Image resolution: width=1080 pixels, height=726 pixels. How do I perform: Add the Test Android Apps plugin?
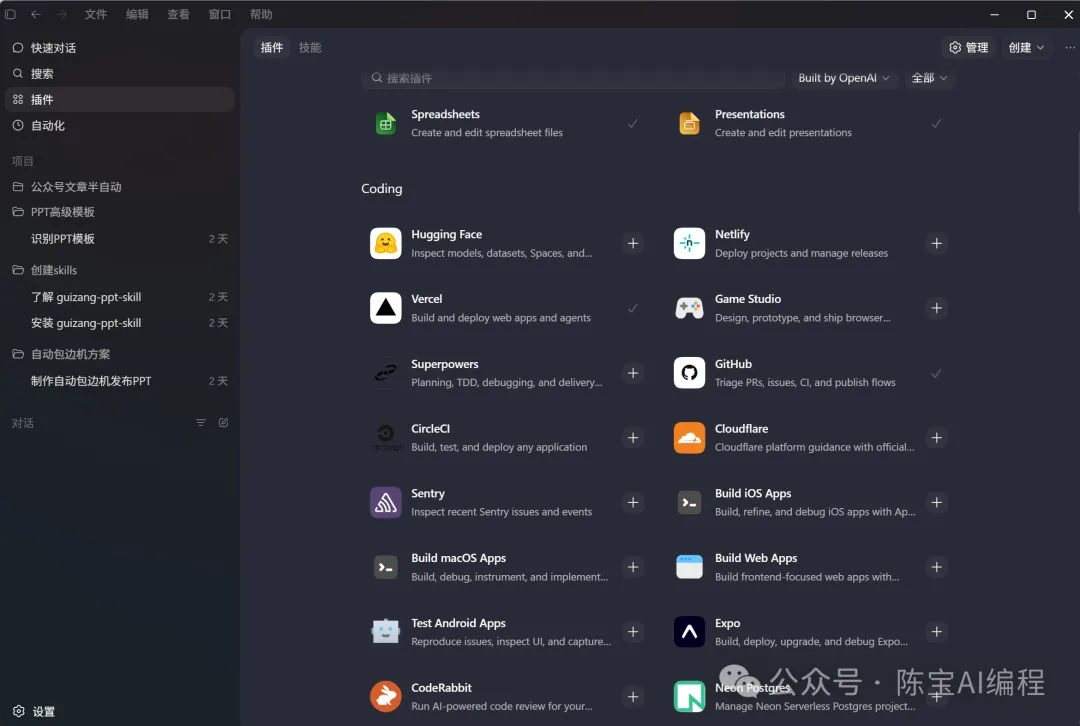[x=632, y=632]
